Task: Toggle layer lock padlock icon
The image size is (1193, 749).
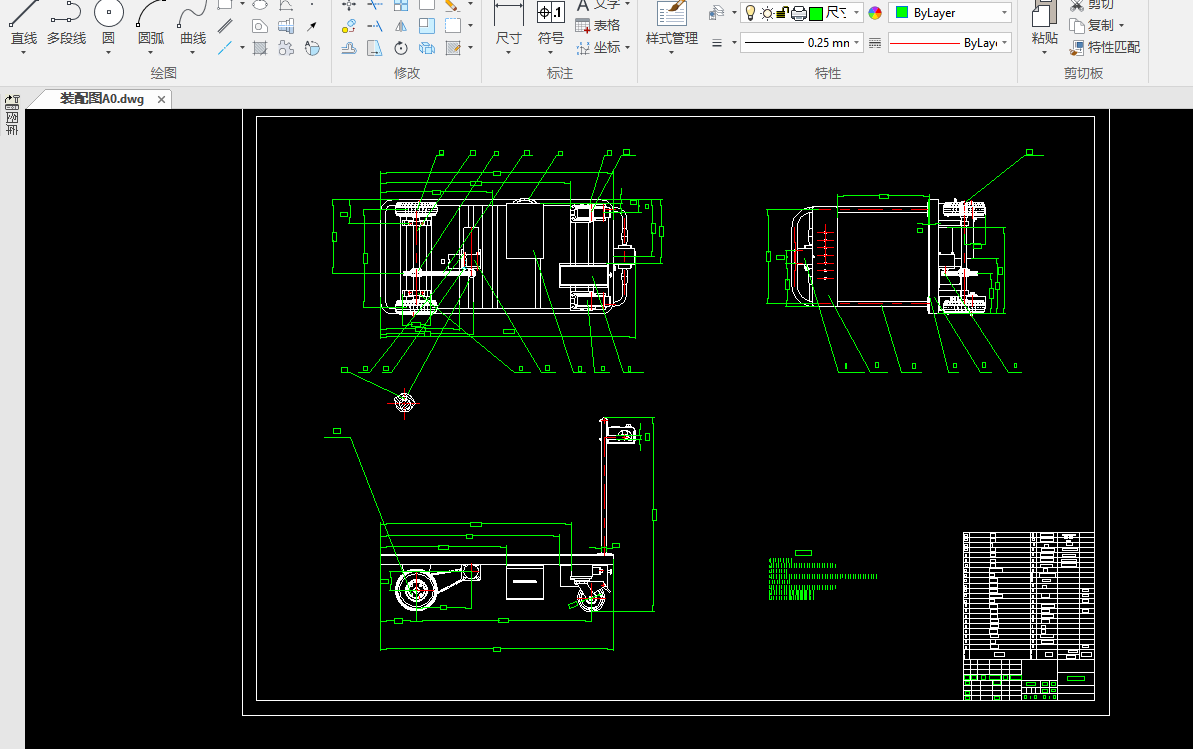Action: (x=783, y=13)
